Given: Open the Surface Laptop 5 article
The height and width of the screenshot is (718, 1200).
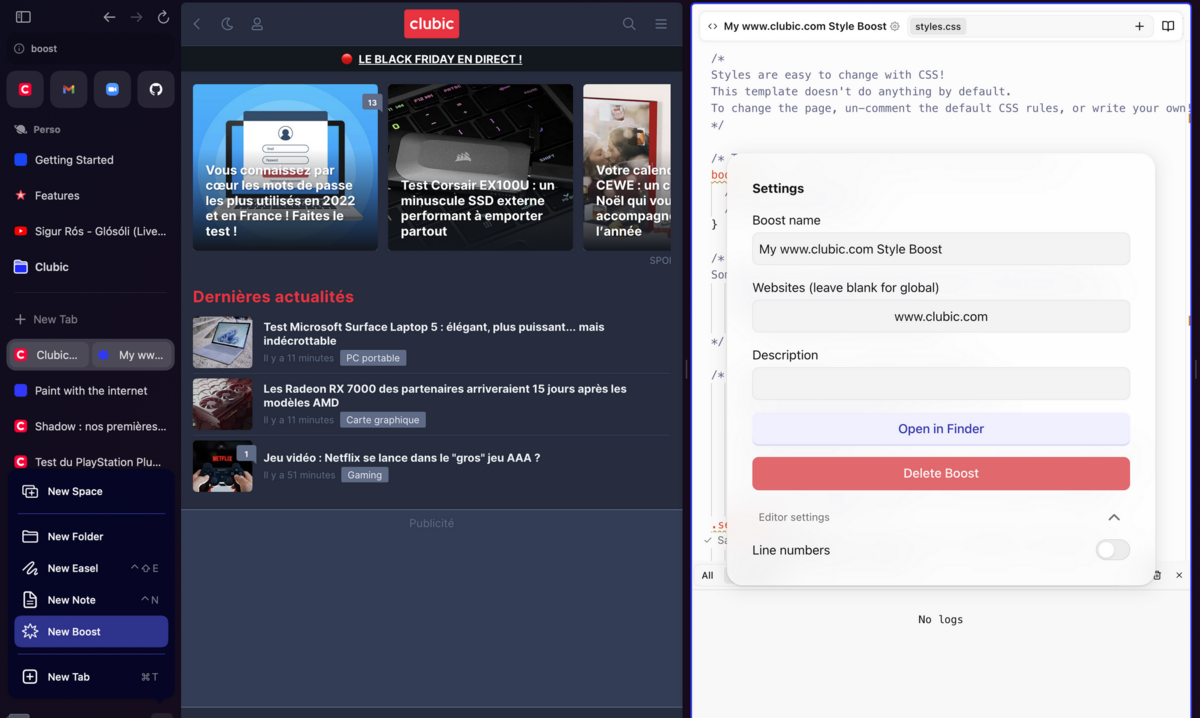Looking at the screenshot, I should tap(434, 334).
